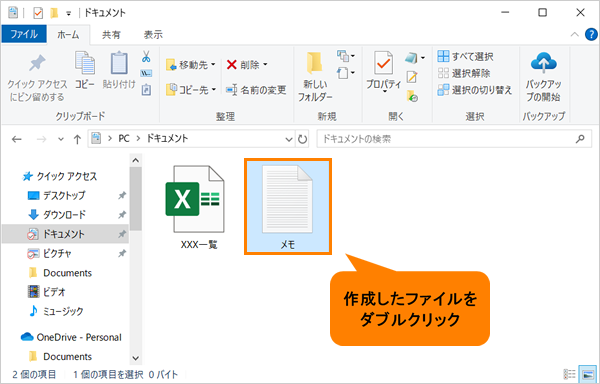This screenshot has width=600, height=384.
Task: Switch to details view icon in status bar
Action: click(569, 374)
